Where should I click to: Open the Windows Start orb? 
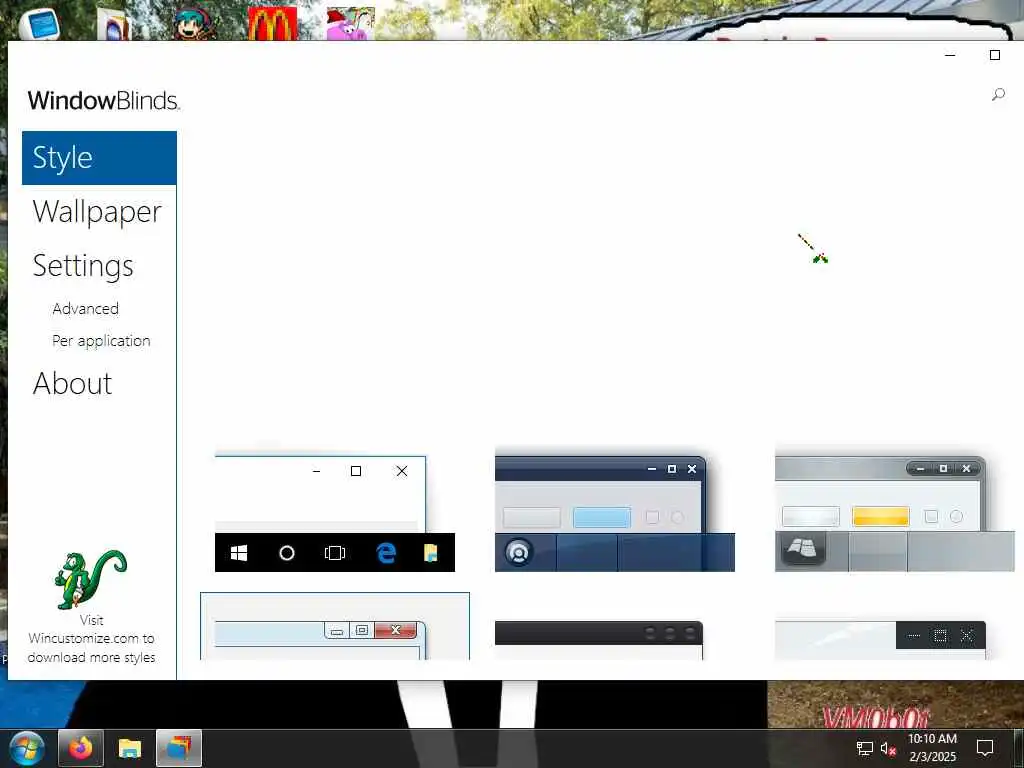point(27,748)
